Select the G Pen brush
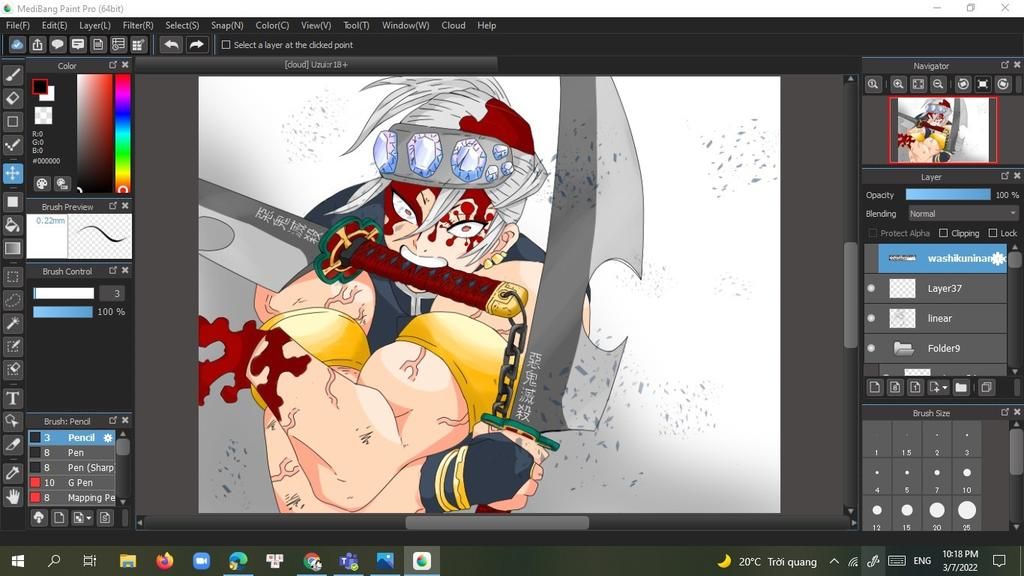 [72, 483]
